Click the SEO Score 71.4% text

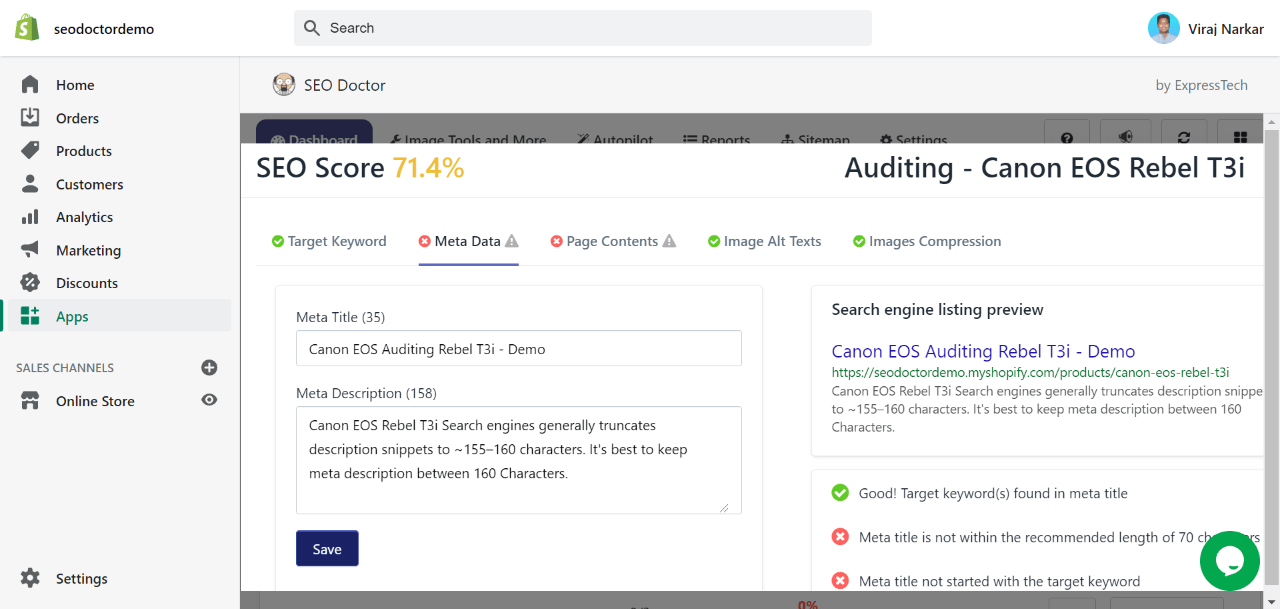(x=360, y=168)
